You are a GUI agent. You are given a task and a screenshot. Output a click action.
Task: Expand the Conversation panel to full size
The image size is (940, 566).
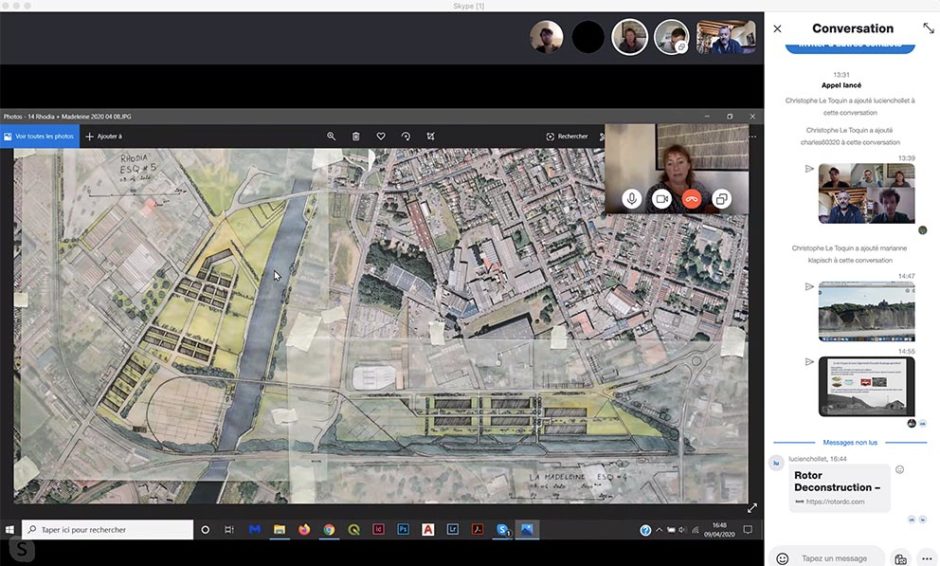[x=928, y=29]
